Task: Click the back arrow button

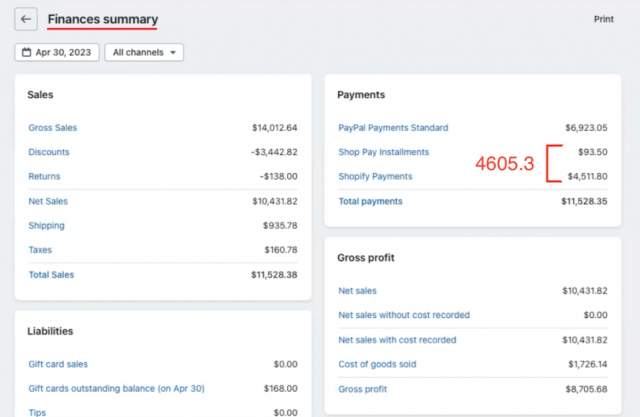Action: point(26,19)
